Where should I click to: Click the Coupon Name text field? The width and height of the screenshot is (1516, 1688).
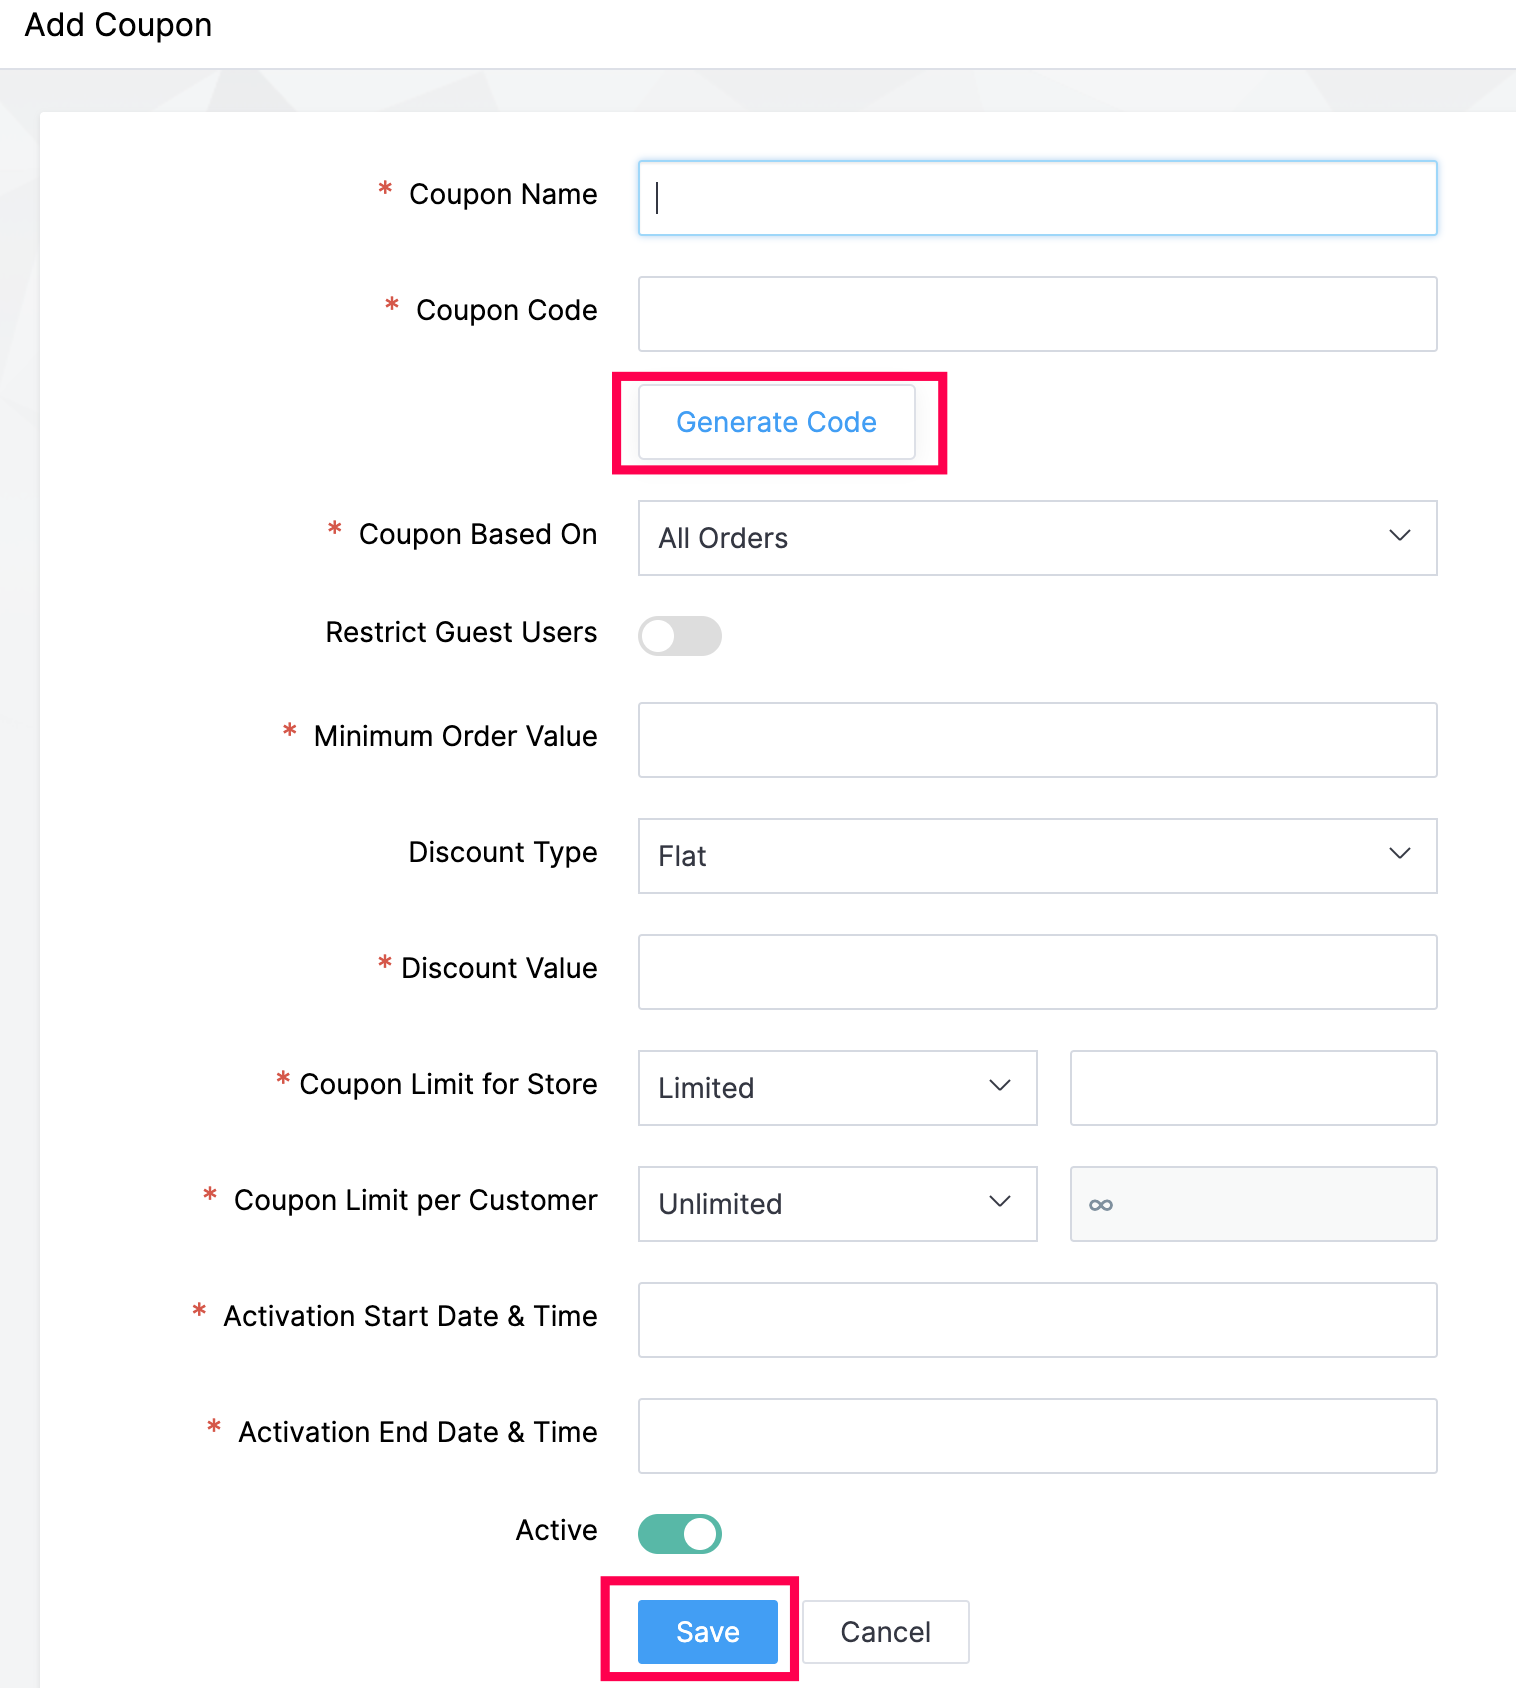[x=1037, y=198]
